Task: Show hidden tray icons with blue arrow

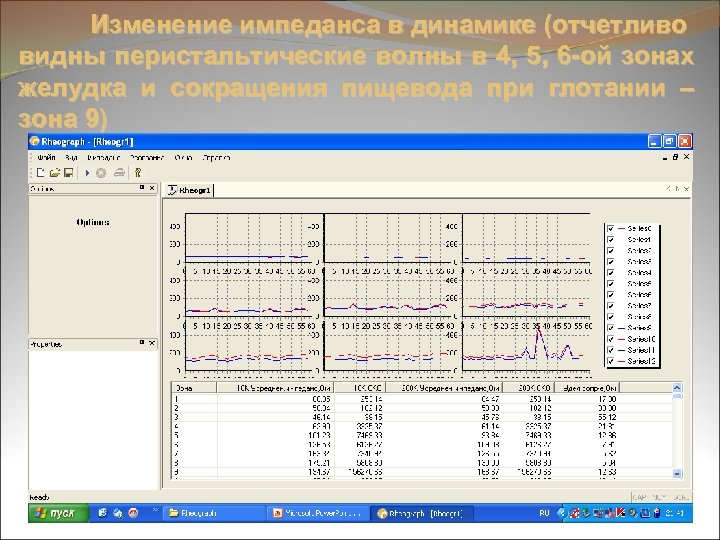Action: coord(561,513)
